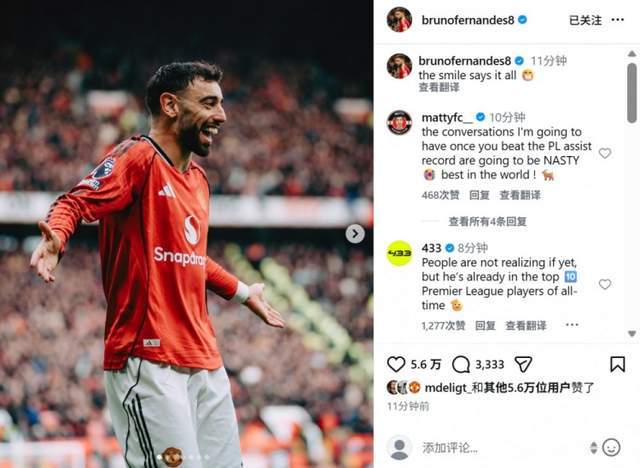This screenshot has width=640, height=468.
Task: Open the emoji picker smiley icon
Action: [611, 447]
